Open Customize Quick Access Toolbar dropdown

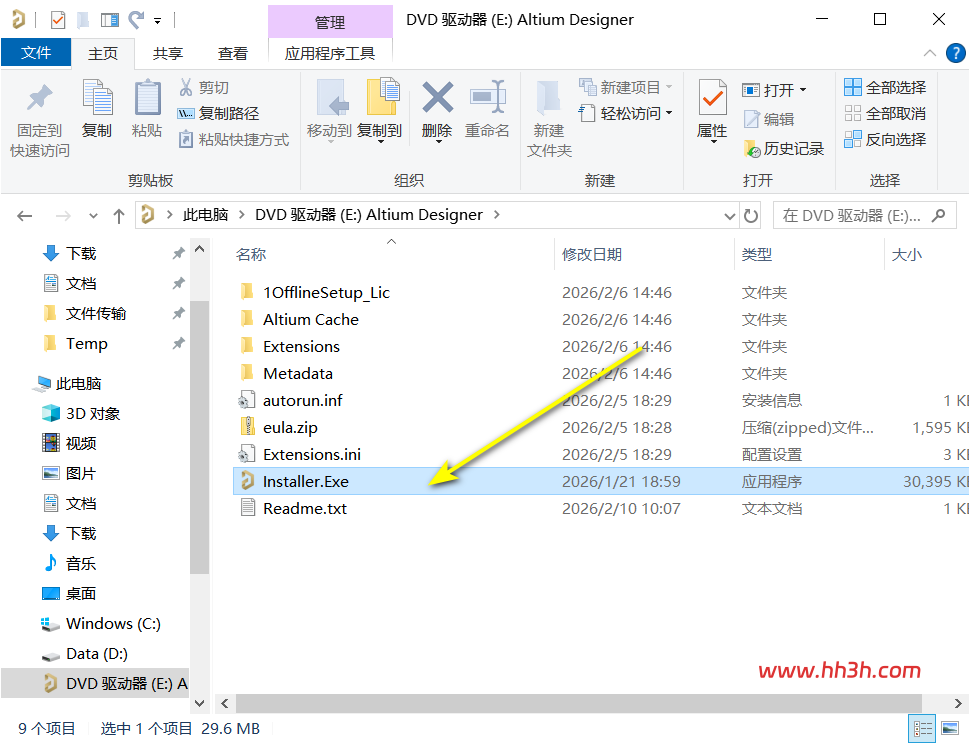tap(158, 21)
